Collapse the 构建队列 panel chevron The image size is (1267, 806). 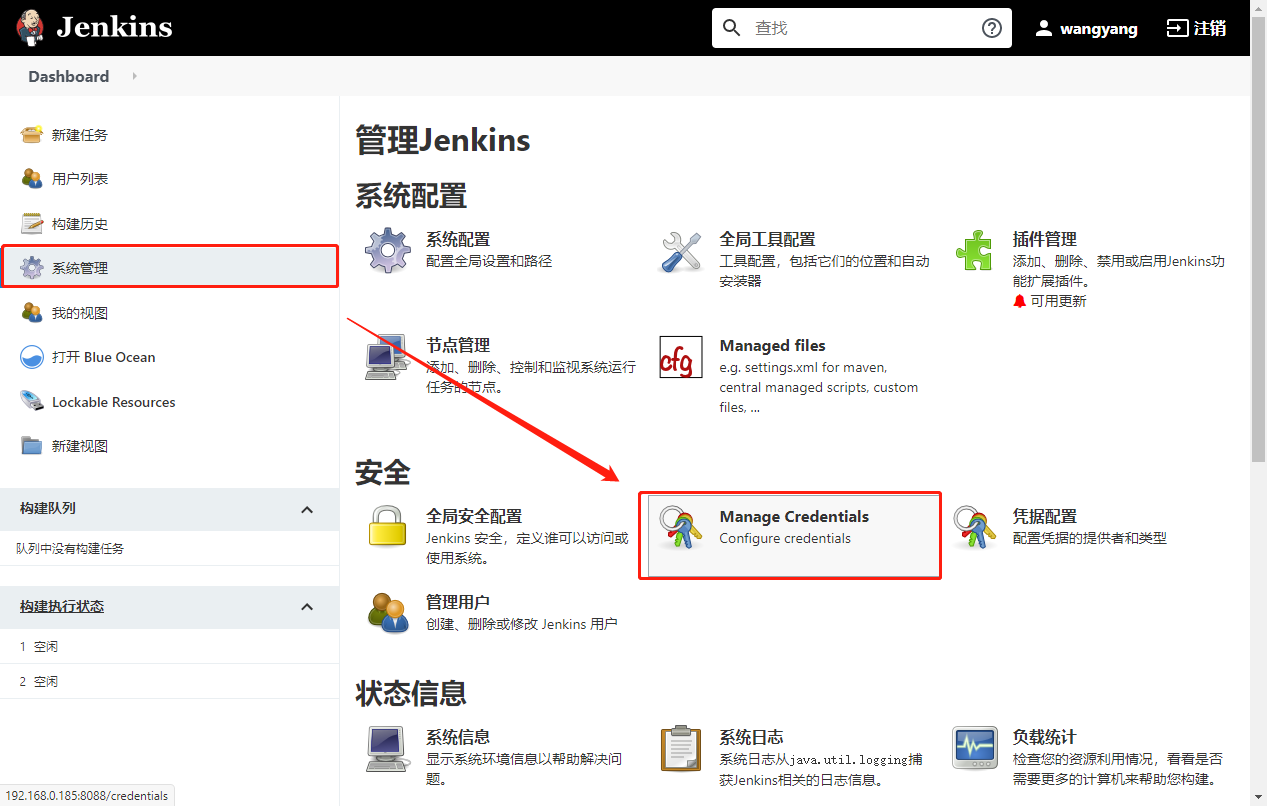[307, 509]
